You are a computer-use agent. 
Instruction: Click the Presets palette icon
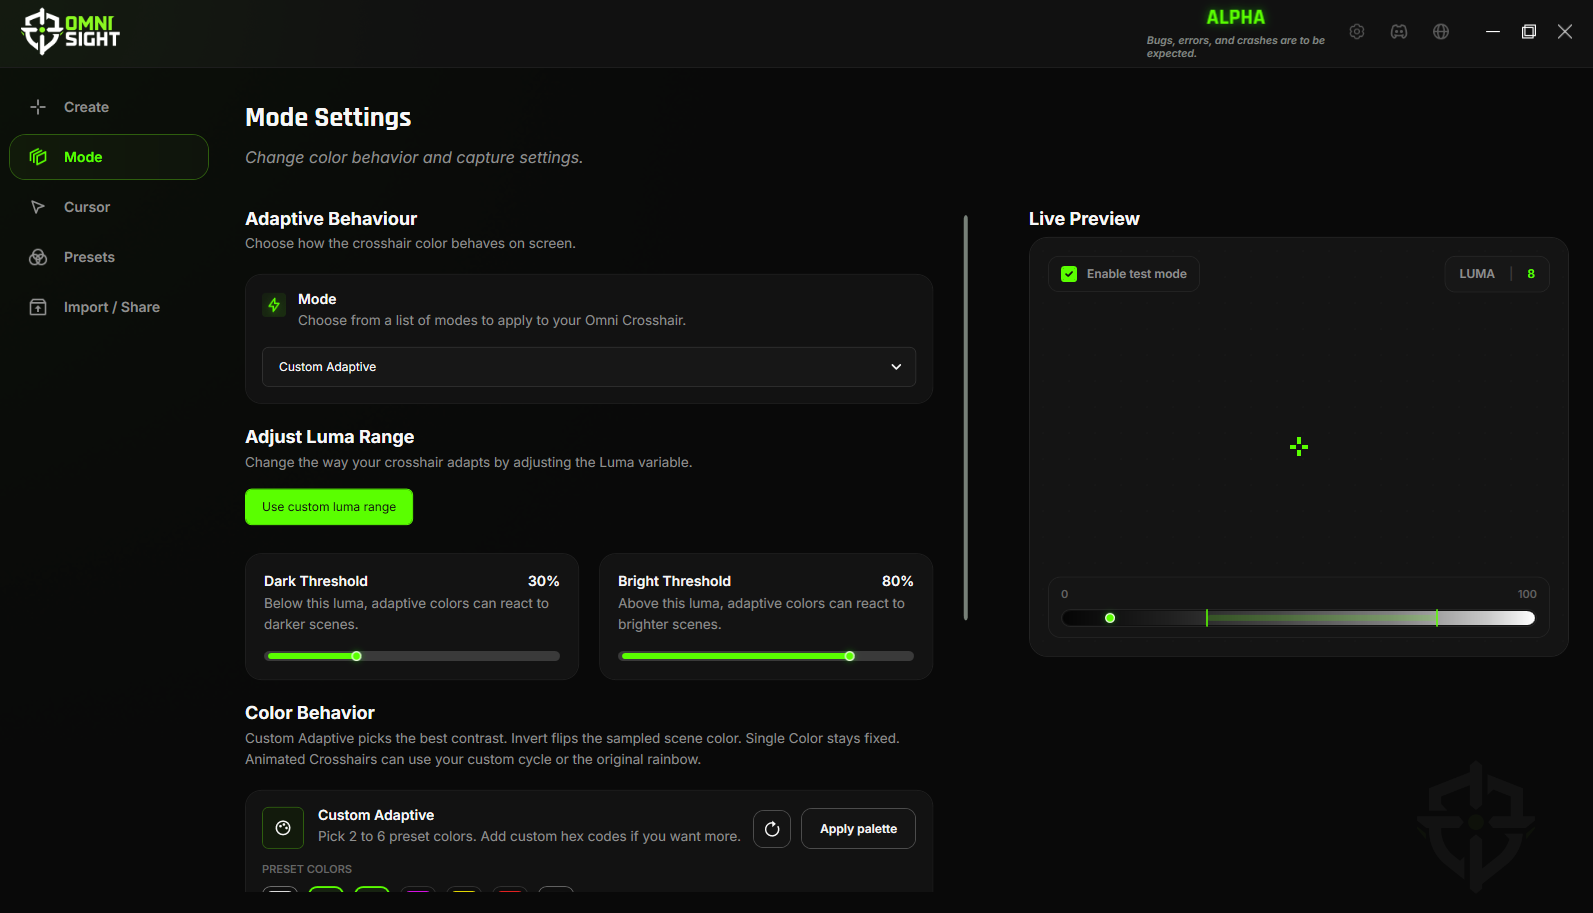click(38, 257)
